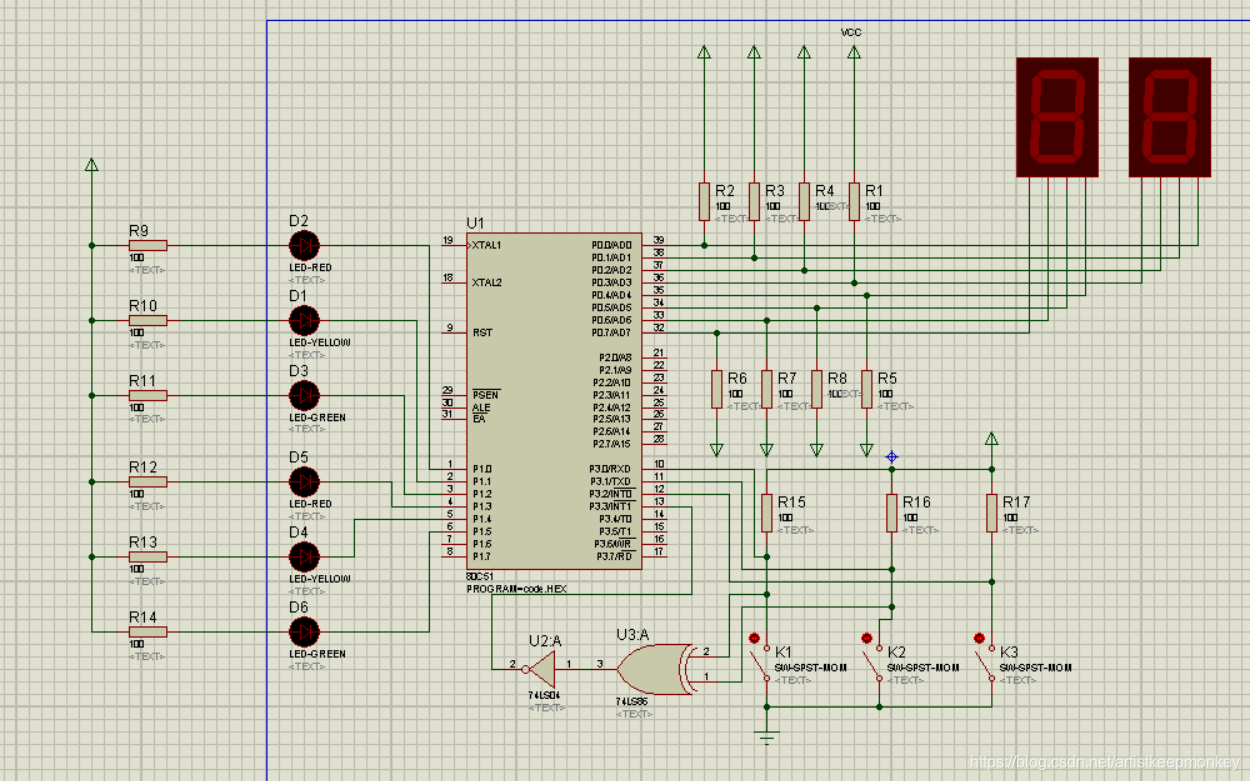Toggle switch K3 red actuator dot
The height and width of the screenshot is (781, 1250).
click(x=979, y=637)
